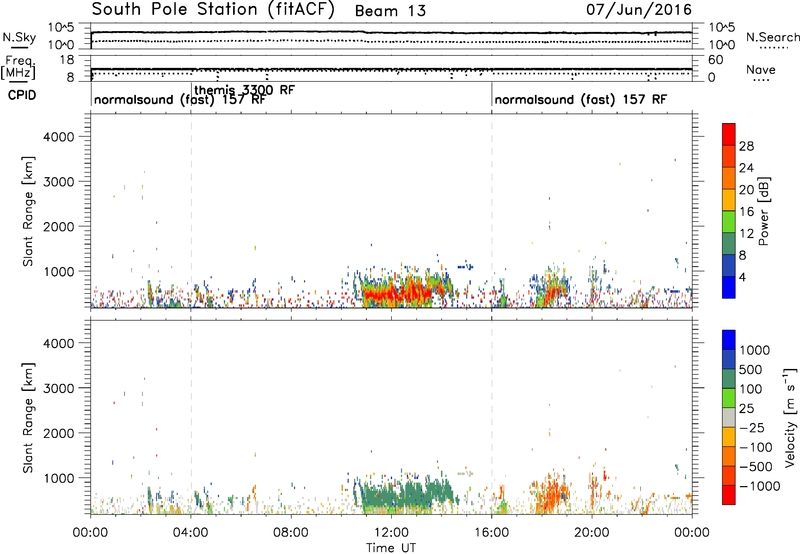Click the 'South Pole Station (fitACF)' plot title

213,10
